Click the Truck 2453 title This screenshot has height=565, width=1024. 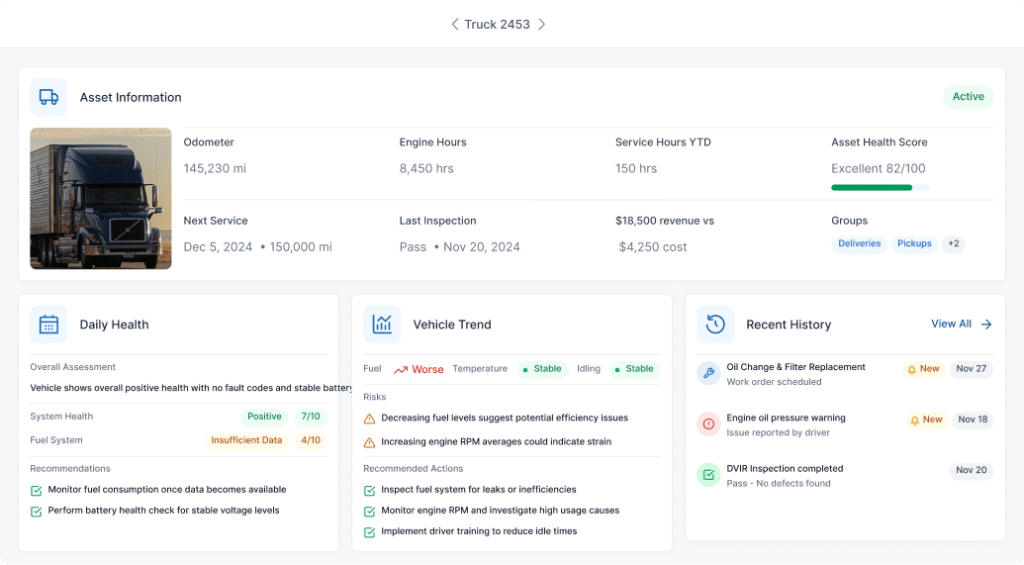point(497,24)
